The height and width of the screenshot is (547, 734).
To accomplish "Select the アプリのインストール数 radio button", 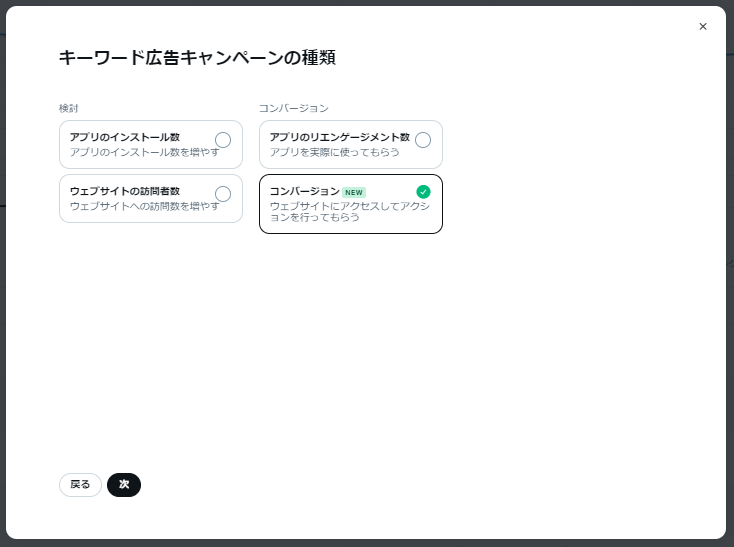I will click(223, 140).
